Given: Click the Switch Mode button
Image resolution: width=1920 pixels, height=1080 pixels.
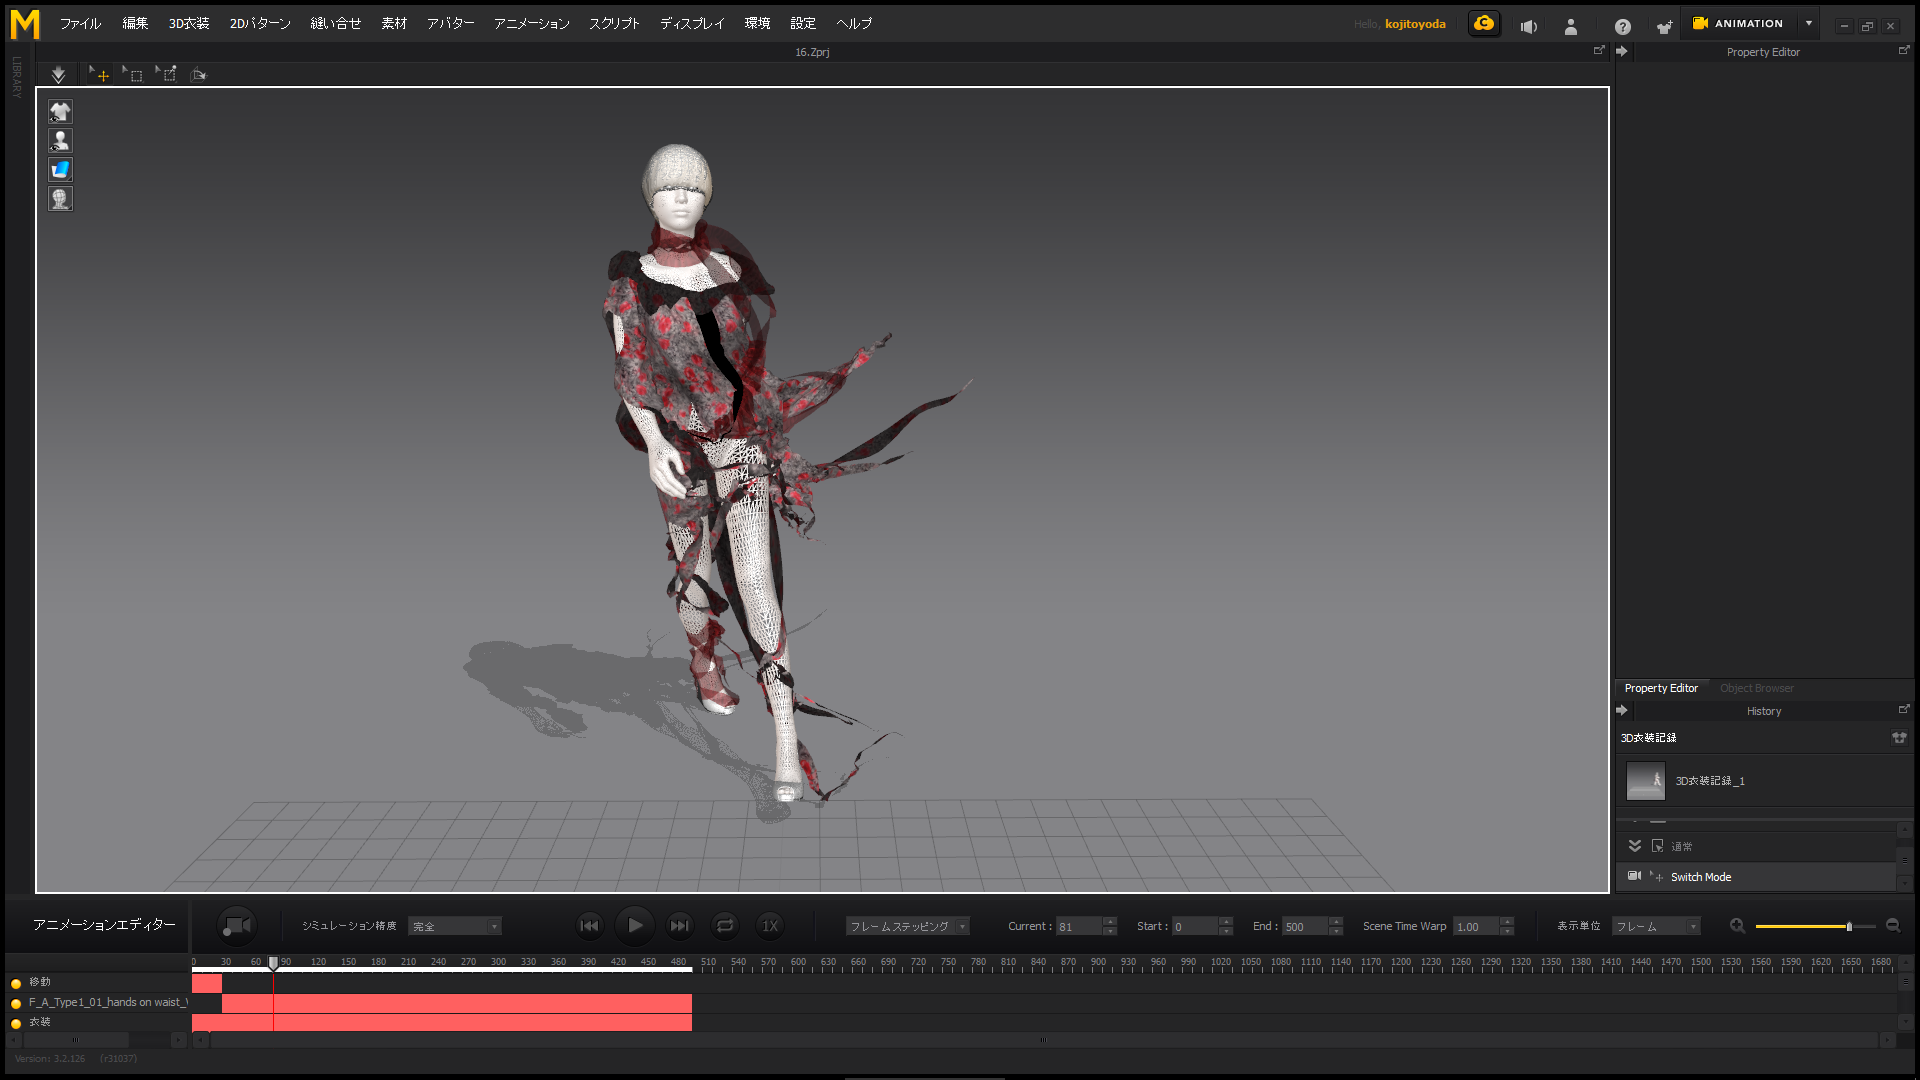Looking at the screenshot, I should tap(1700, 877).
